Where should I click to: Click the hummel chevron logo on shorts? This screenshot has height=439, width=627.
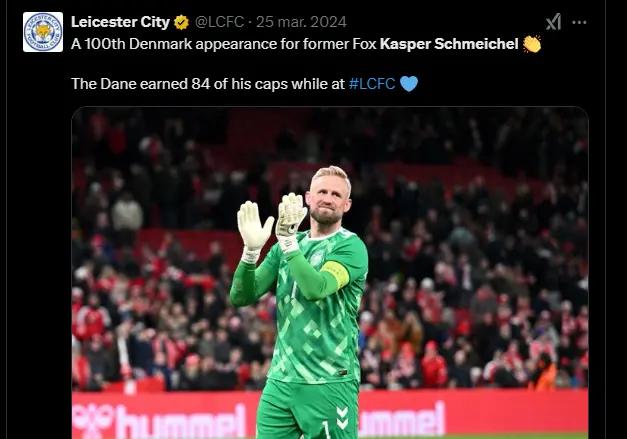click(342, 418)
